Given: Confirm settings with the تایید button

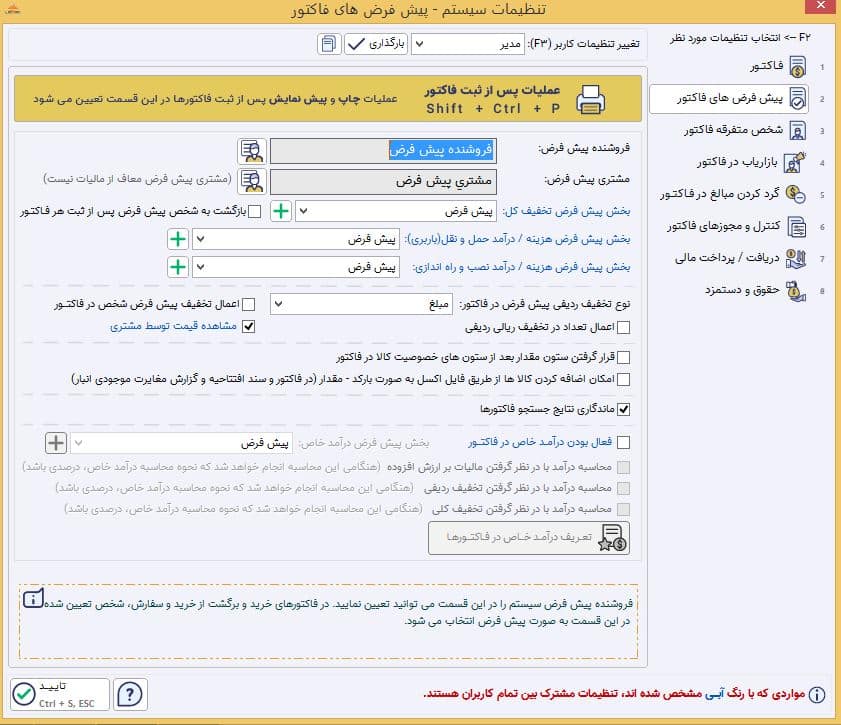Looking at the screenshot, I should (x=60, y=694).
